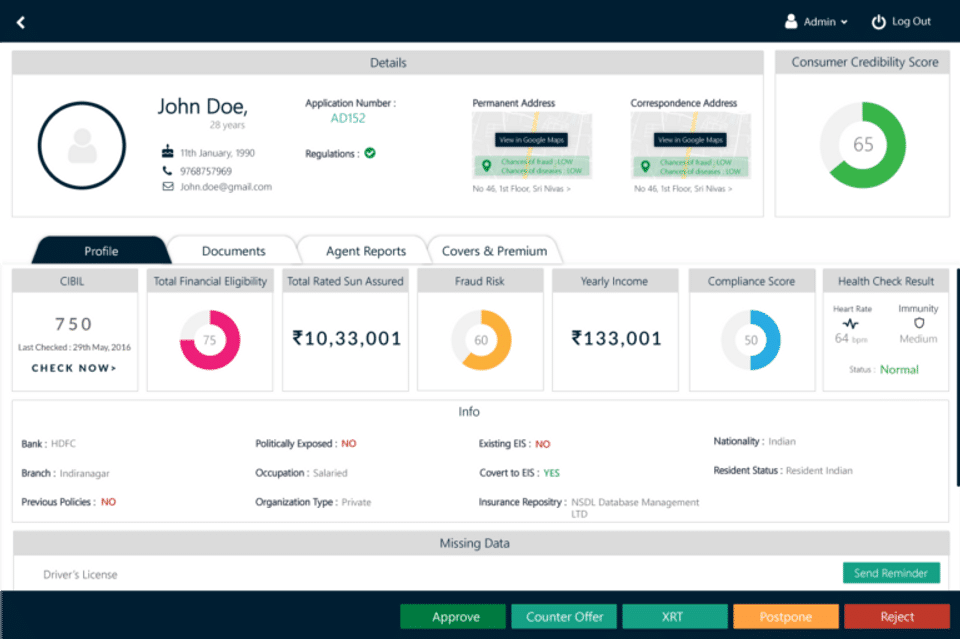The height and width of the screenshot is (639, 960).
Task: Go back using the left arrow icon
Action: click(21, 23)
